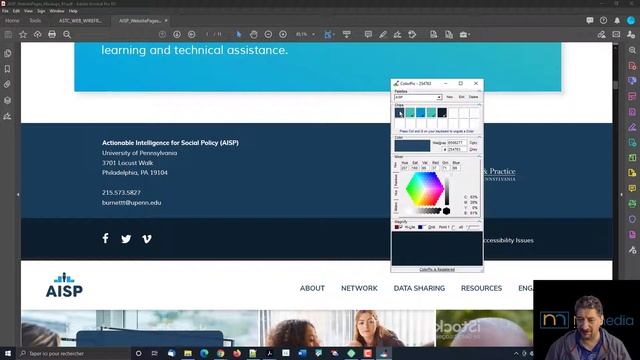Open the Window menu
Image resolution: width=640 pixels, height=360 pixels.
(57, 11)
